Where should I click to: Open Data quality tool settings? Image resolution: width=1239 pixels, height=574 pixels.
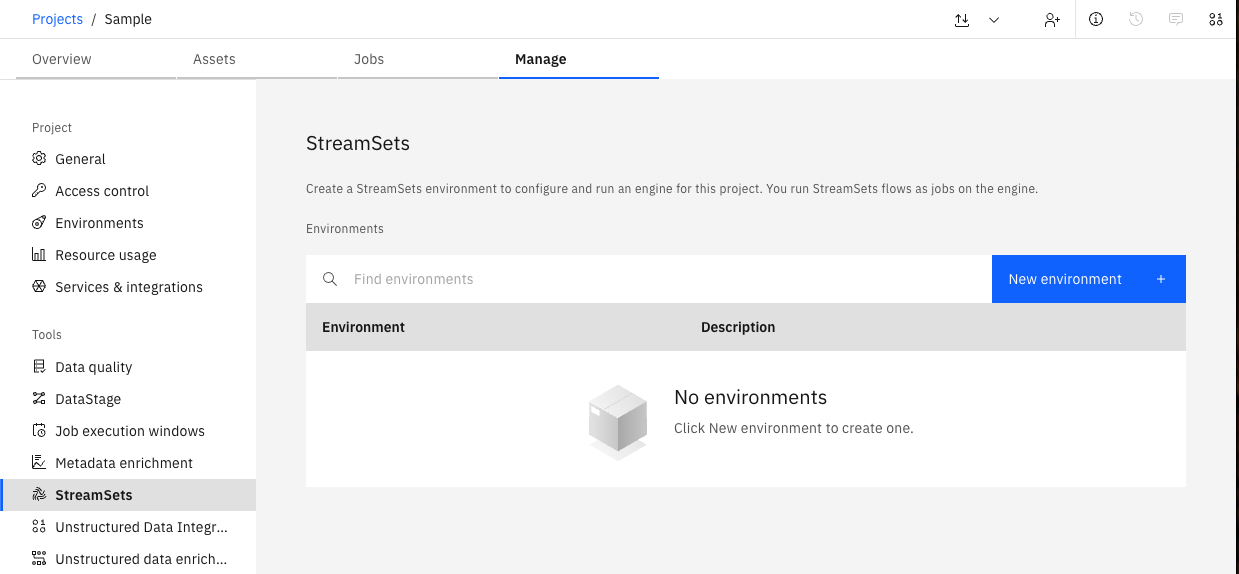(128, 367)
